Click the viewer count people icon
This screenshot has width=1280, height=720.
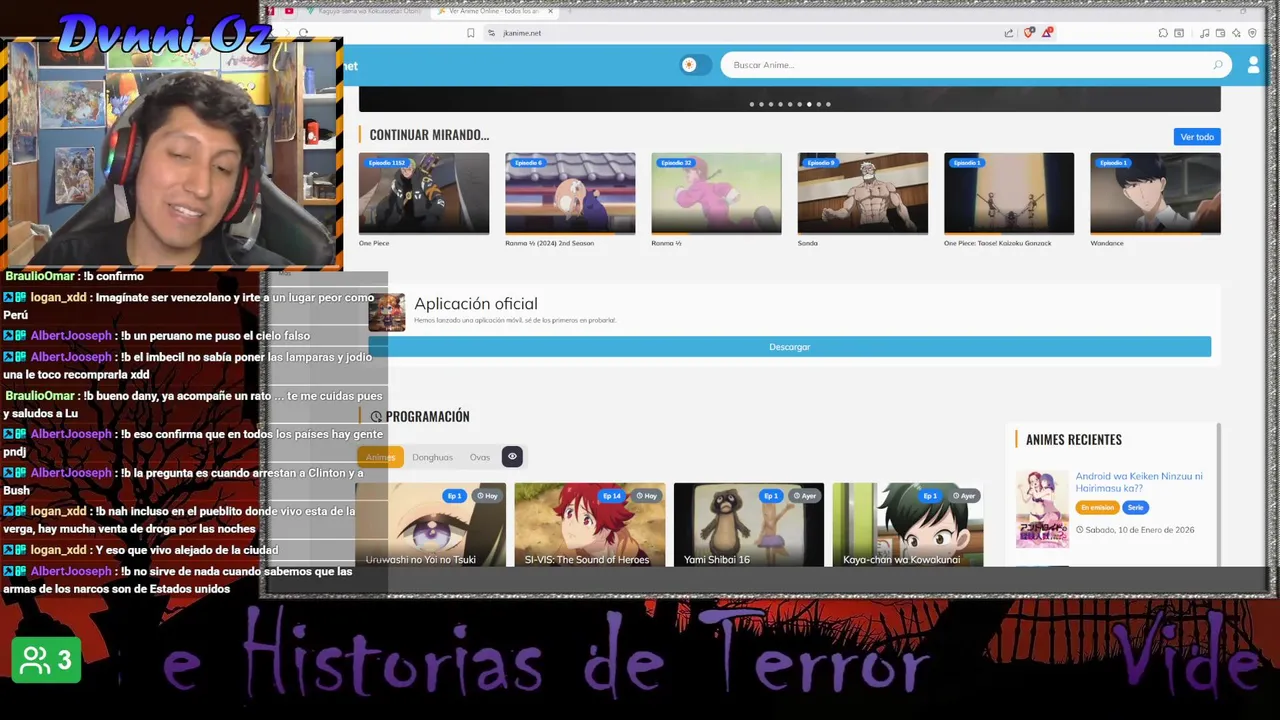point(35,660)
